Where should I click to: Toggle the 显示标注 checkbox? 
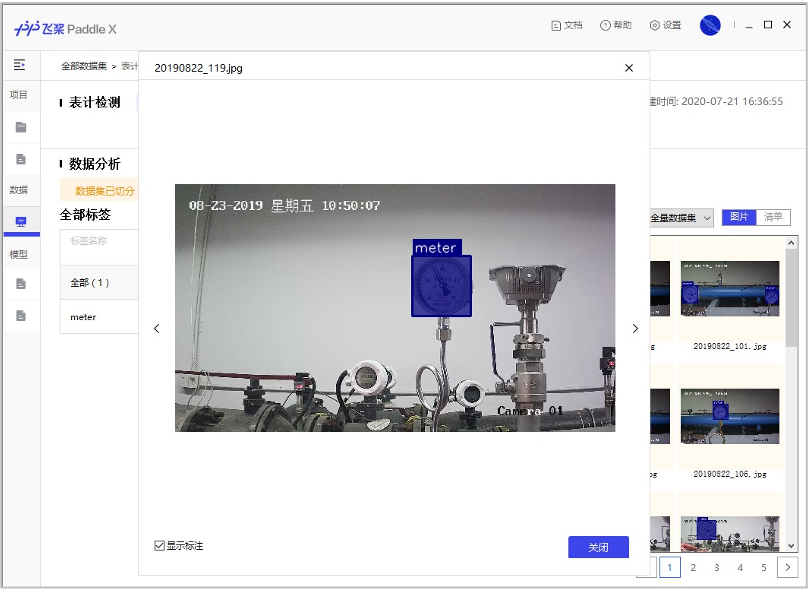159,546
